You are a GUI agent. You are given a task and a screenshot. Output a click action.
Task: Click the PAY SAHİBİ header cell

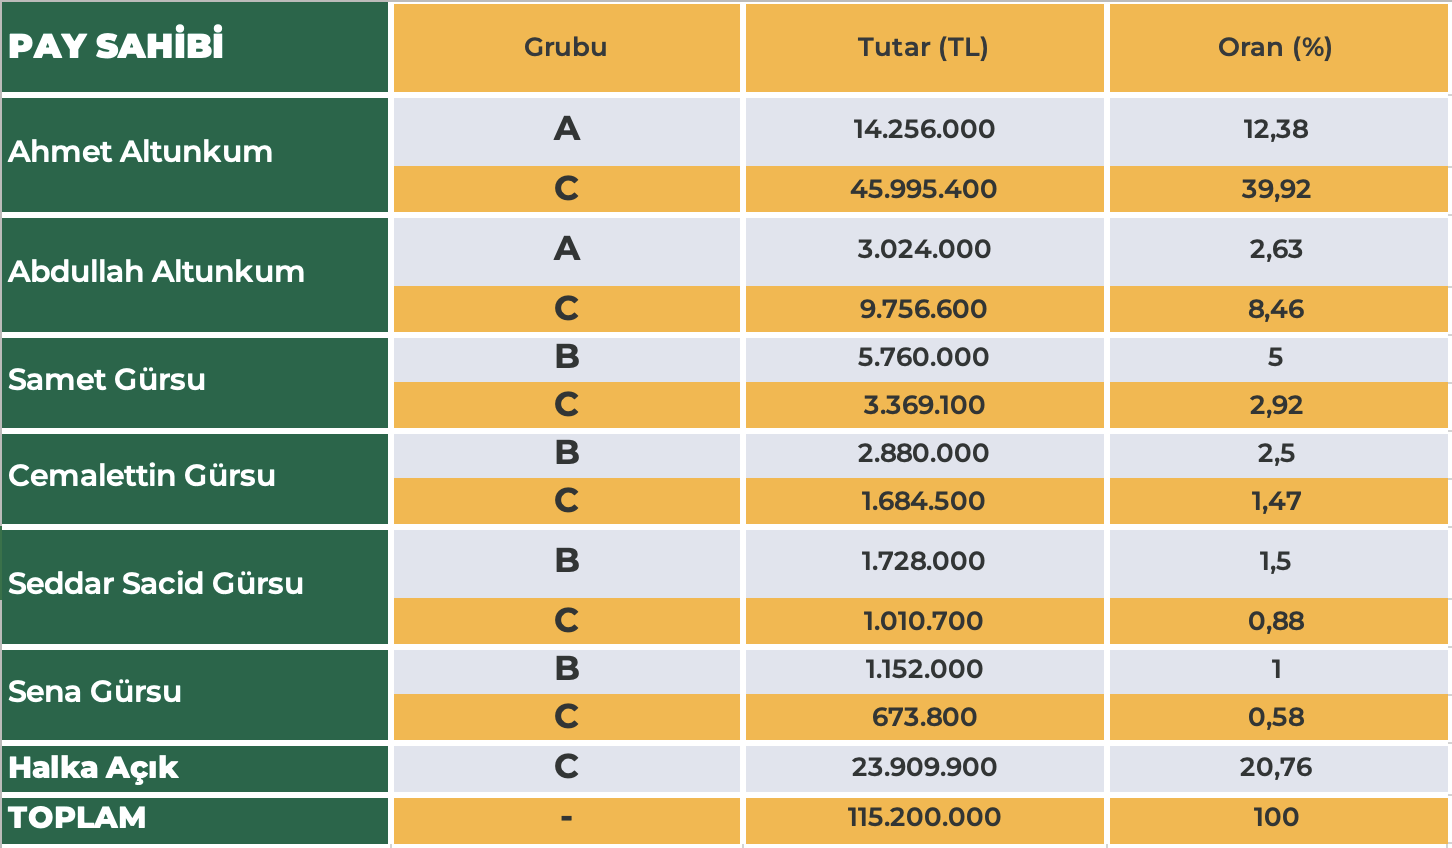[195, 47]
